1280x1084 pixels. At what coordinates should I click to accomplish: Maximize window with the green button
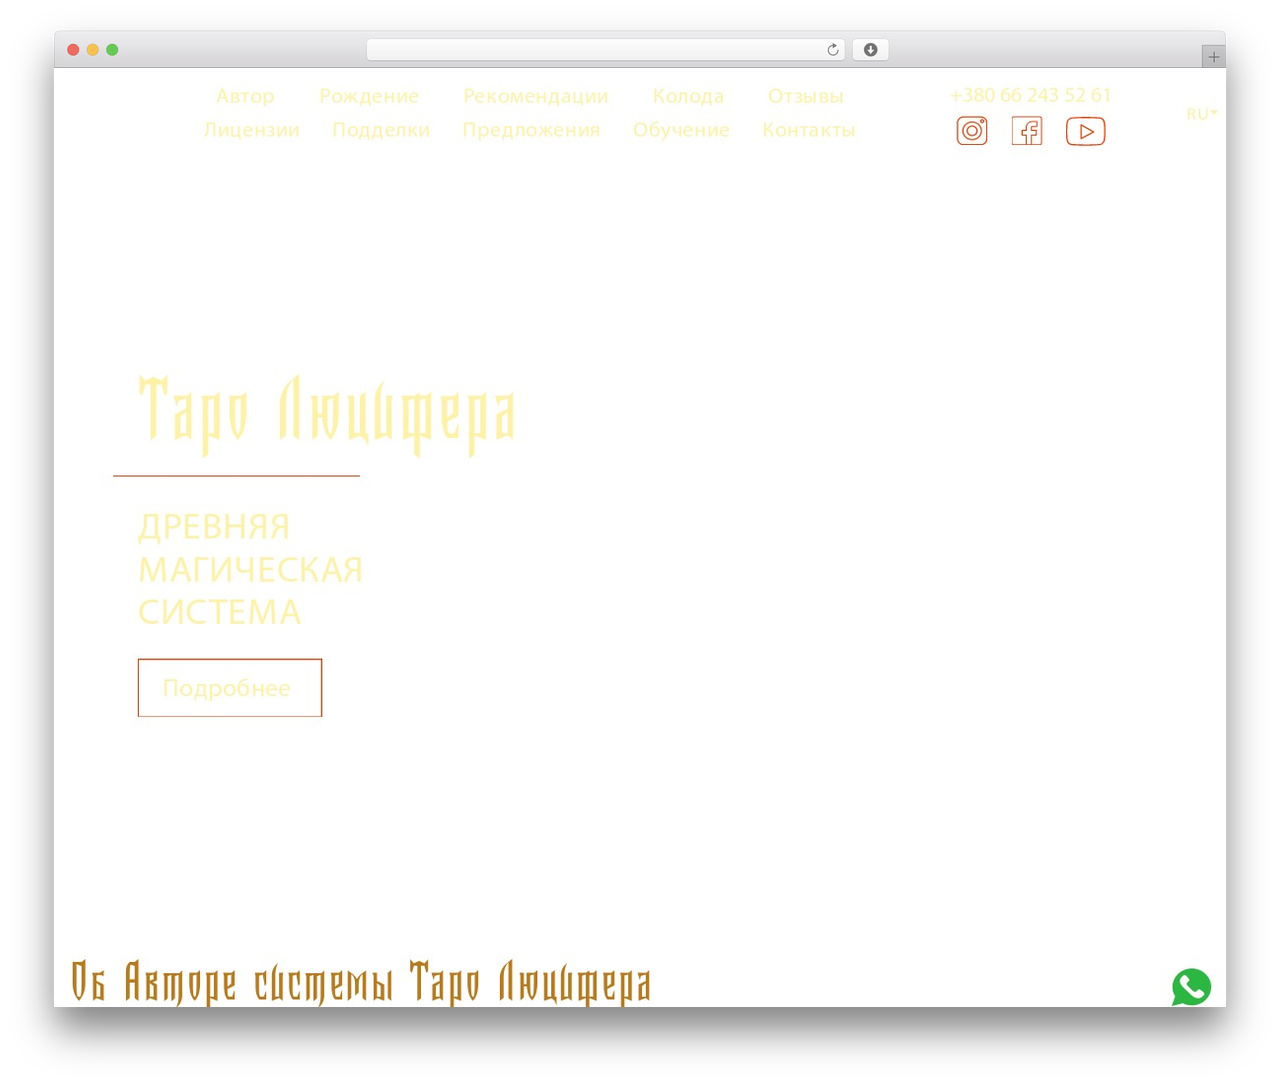pyautogui.click(x=112, y=50)
